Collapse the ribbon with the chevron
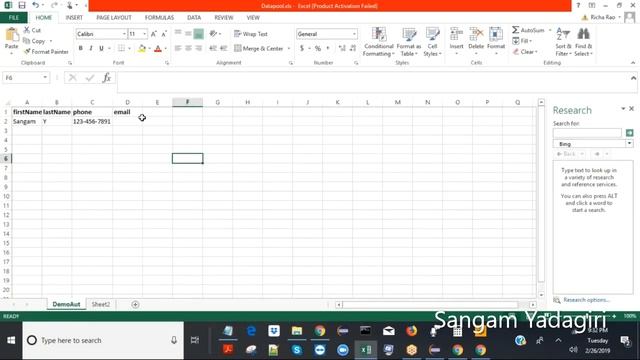The width and height of the screenshot is (640, 360). pos(633,63)
